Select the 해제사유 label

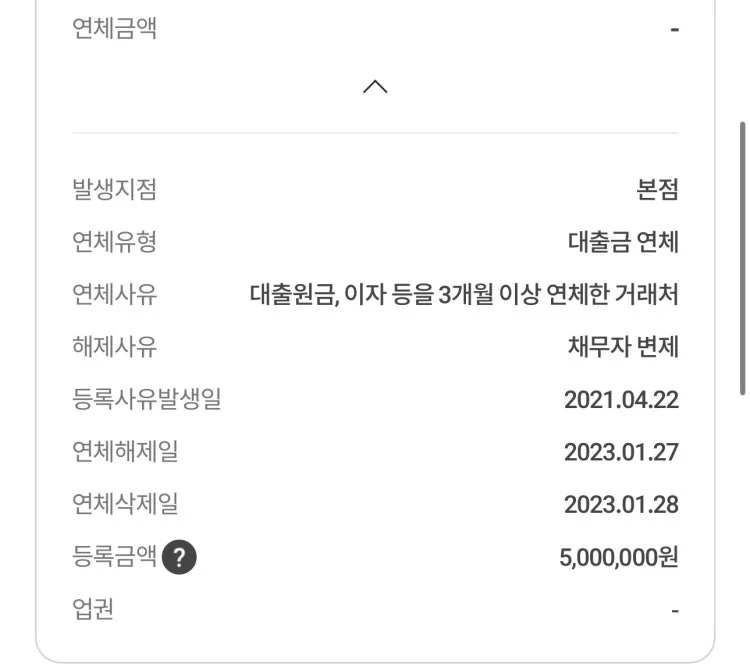(114, 347)
